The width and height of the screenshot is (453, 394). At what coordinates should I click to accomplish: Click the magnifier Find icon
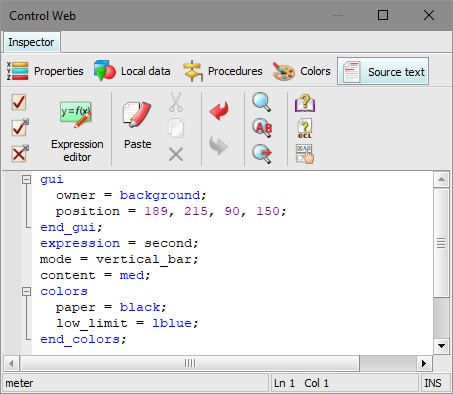(262, 102)
